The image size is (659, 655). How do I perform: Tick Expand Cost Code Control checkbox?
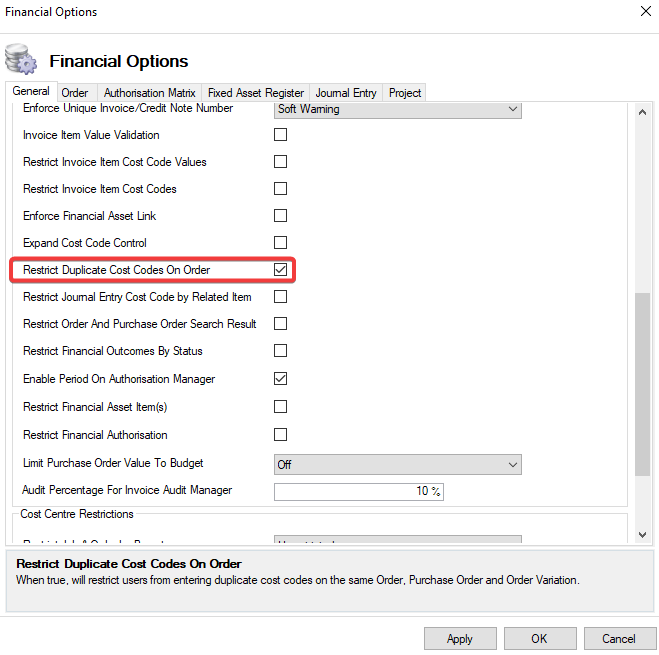pyautogui.click(x=280, y=243)
